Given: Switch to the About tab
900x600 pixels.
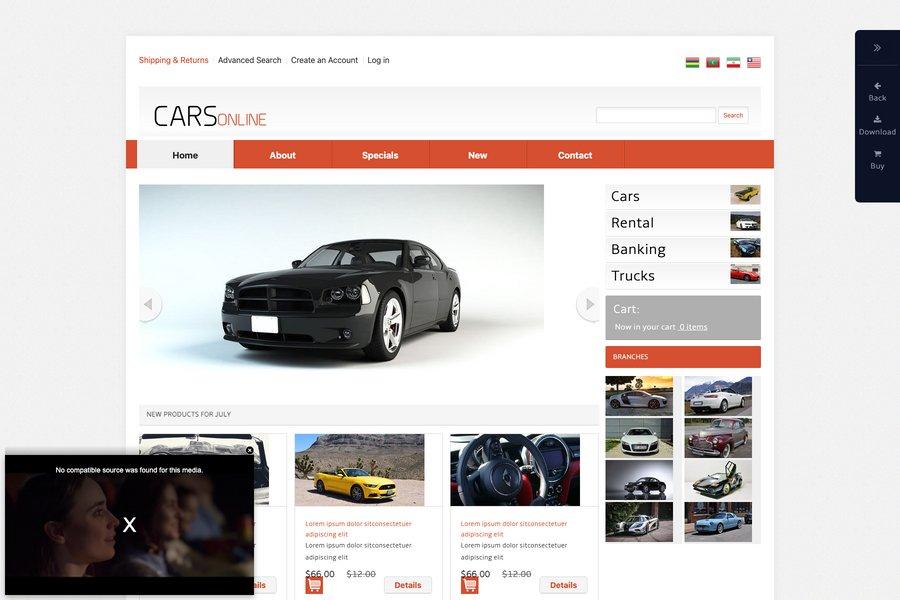Looking at the screenshot, I should (282, 155).
